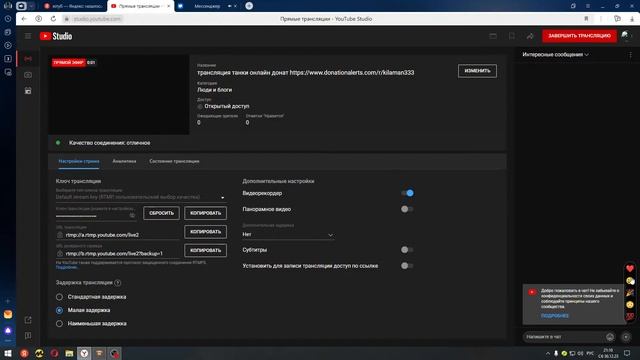640x360 pixels.
Task: Open the stream key selection dropdown
Action: 141,197
